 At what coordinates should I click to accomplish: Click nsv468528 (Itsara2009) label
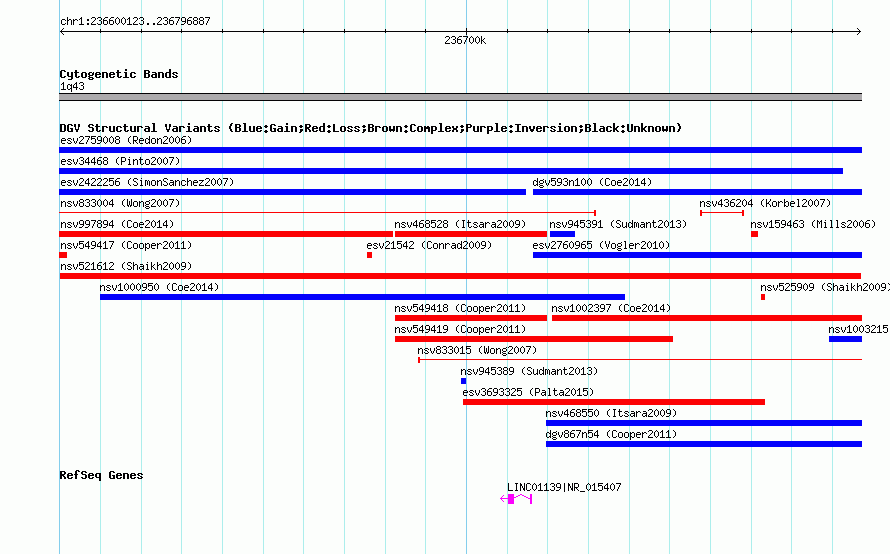coord(460,224)
